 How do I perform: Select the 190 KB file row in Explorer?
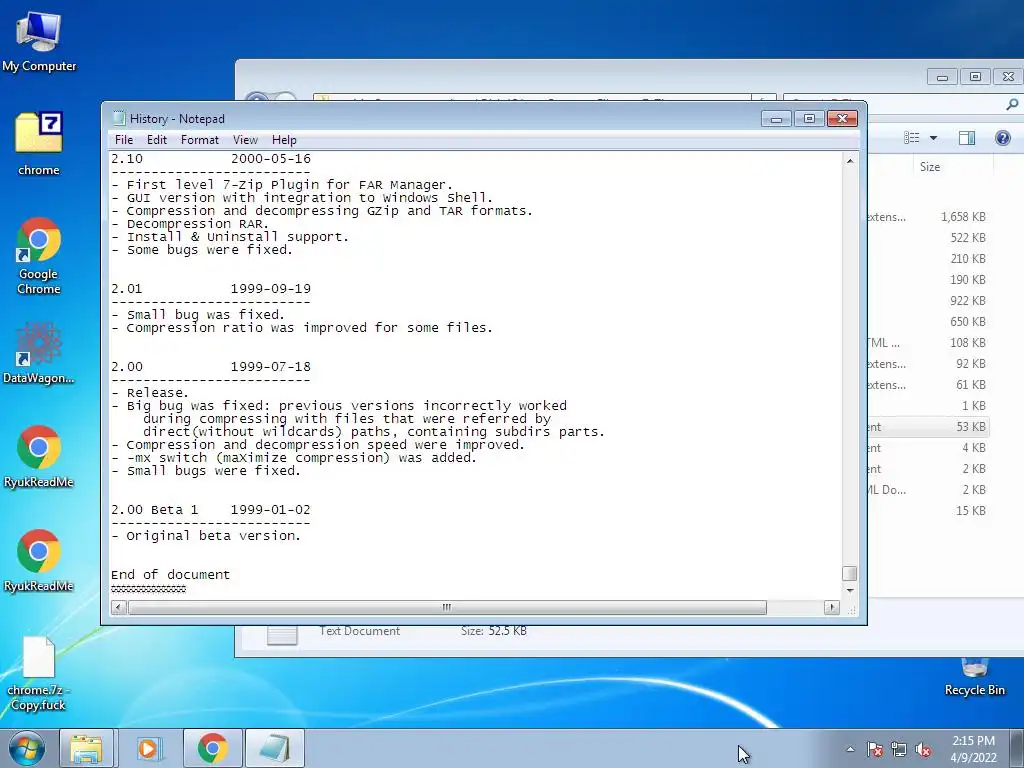929,280
